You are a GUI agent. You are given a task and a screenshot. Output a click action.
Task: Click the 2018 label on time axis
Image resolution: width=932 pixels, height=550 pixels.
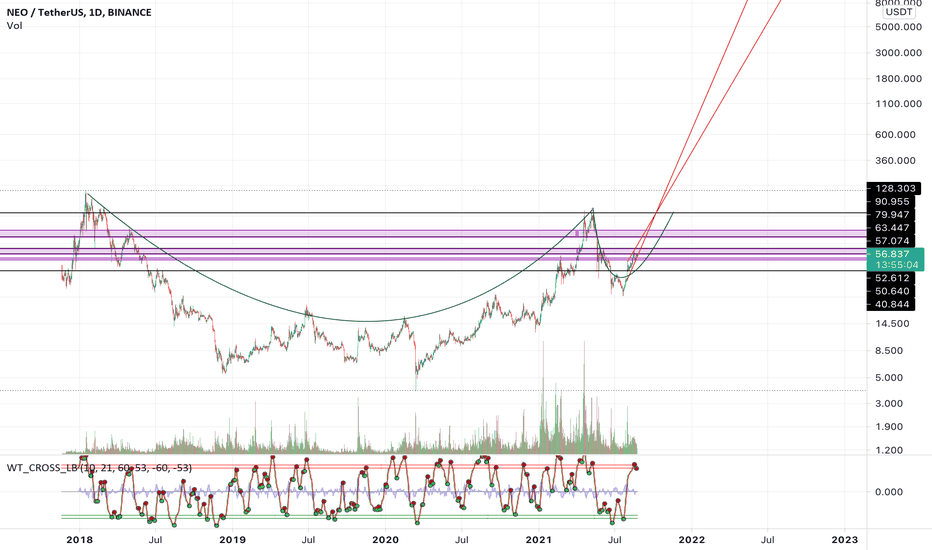click(79, 540)
